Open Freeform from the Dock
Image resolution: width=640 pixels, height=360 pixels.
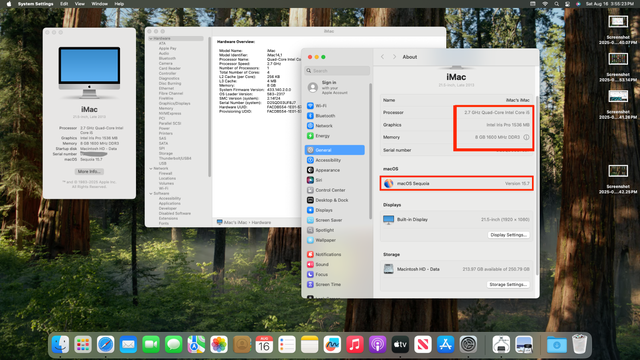[332, 345]
